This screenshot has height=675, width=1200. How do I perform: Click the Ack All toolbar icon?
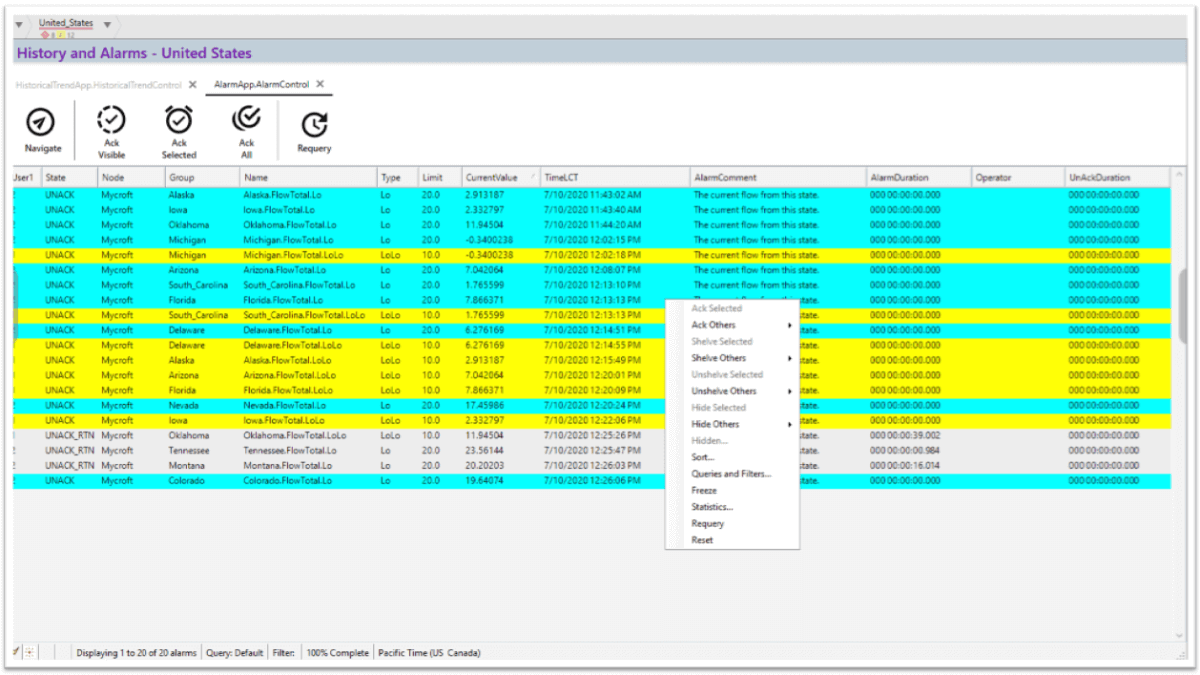click(246, 120)
